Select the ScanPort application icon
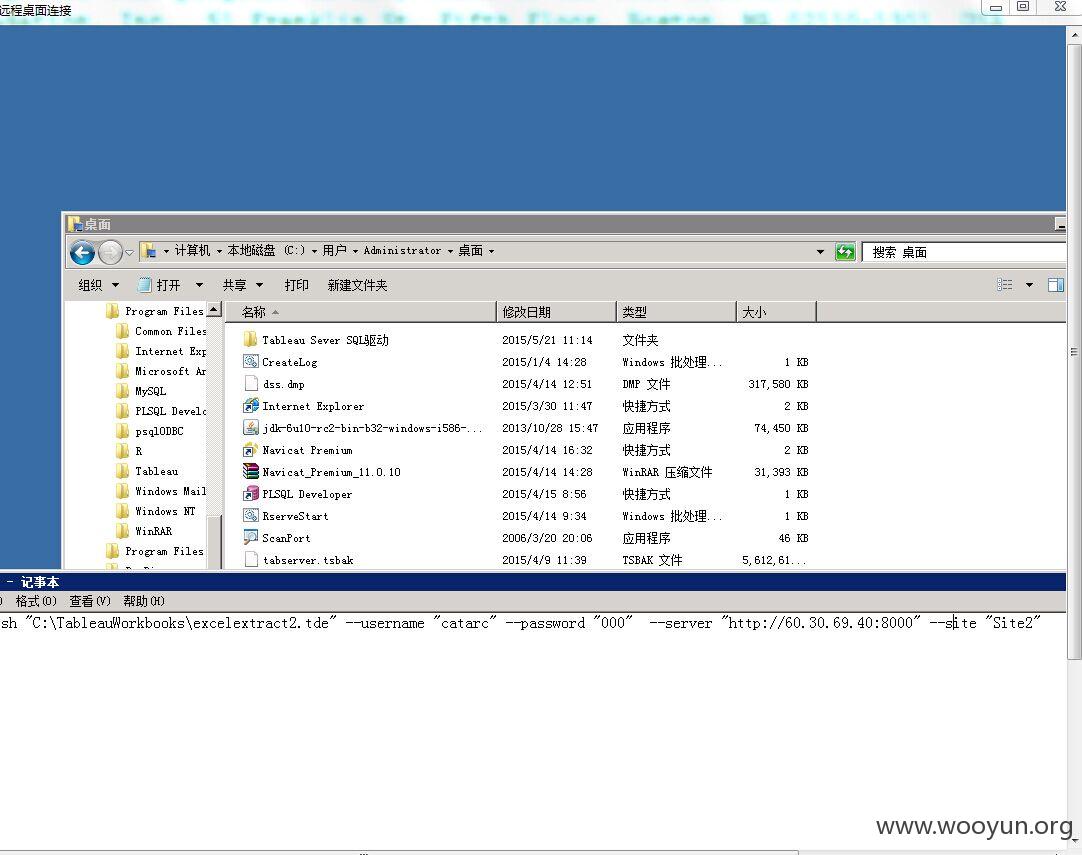Viewport: 1082px width, 855px height. click(x=250, y=538)
